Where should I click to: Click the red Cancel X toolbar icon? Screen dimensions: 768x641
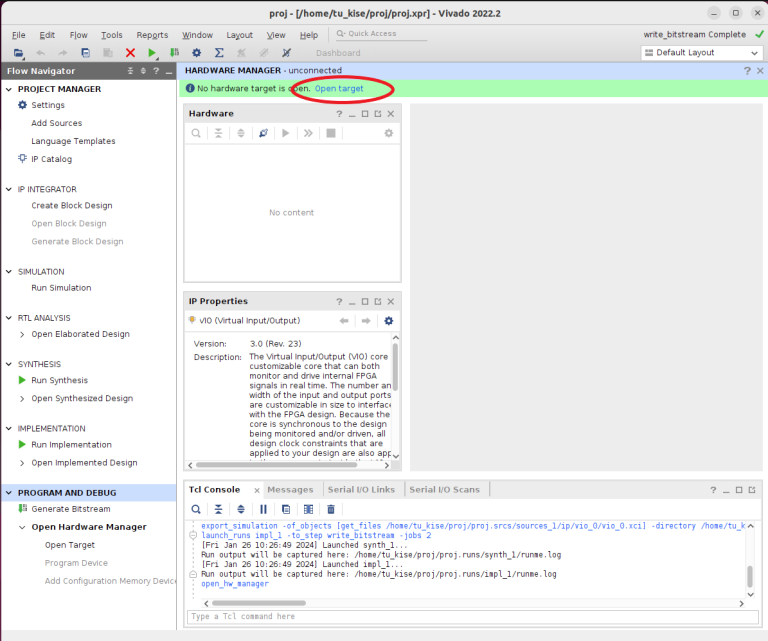(x=130, y=53)
